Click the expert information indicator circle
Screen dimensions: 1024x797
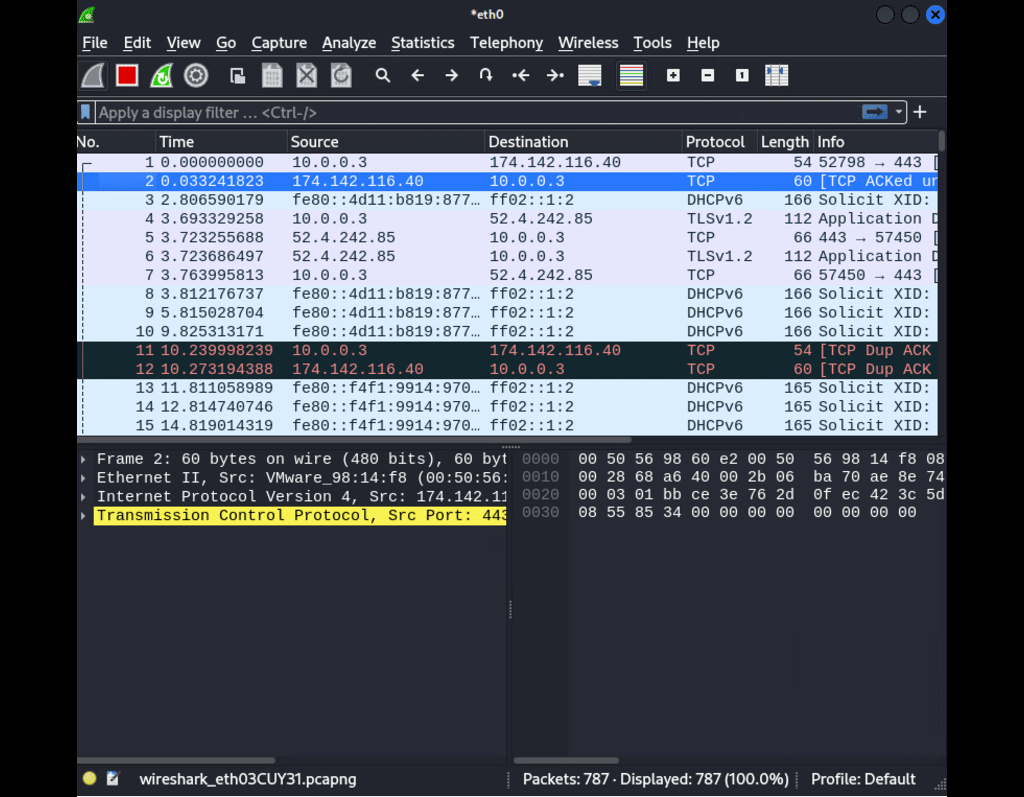tap(89, 779)
